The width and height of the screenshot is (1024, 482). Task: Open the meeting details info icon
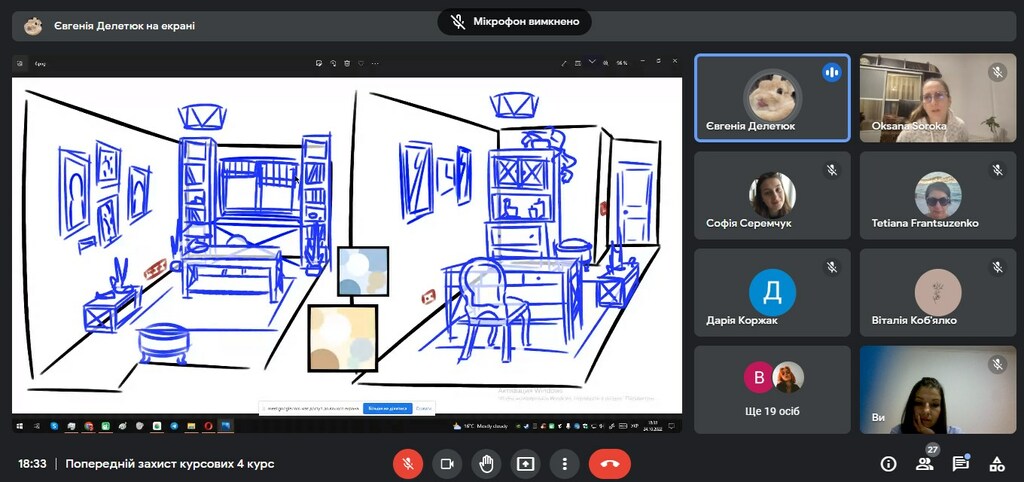pos(888,464)
